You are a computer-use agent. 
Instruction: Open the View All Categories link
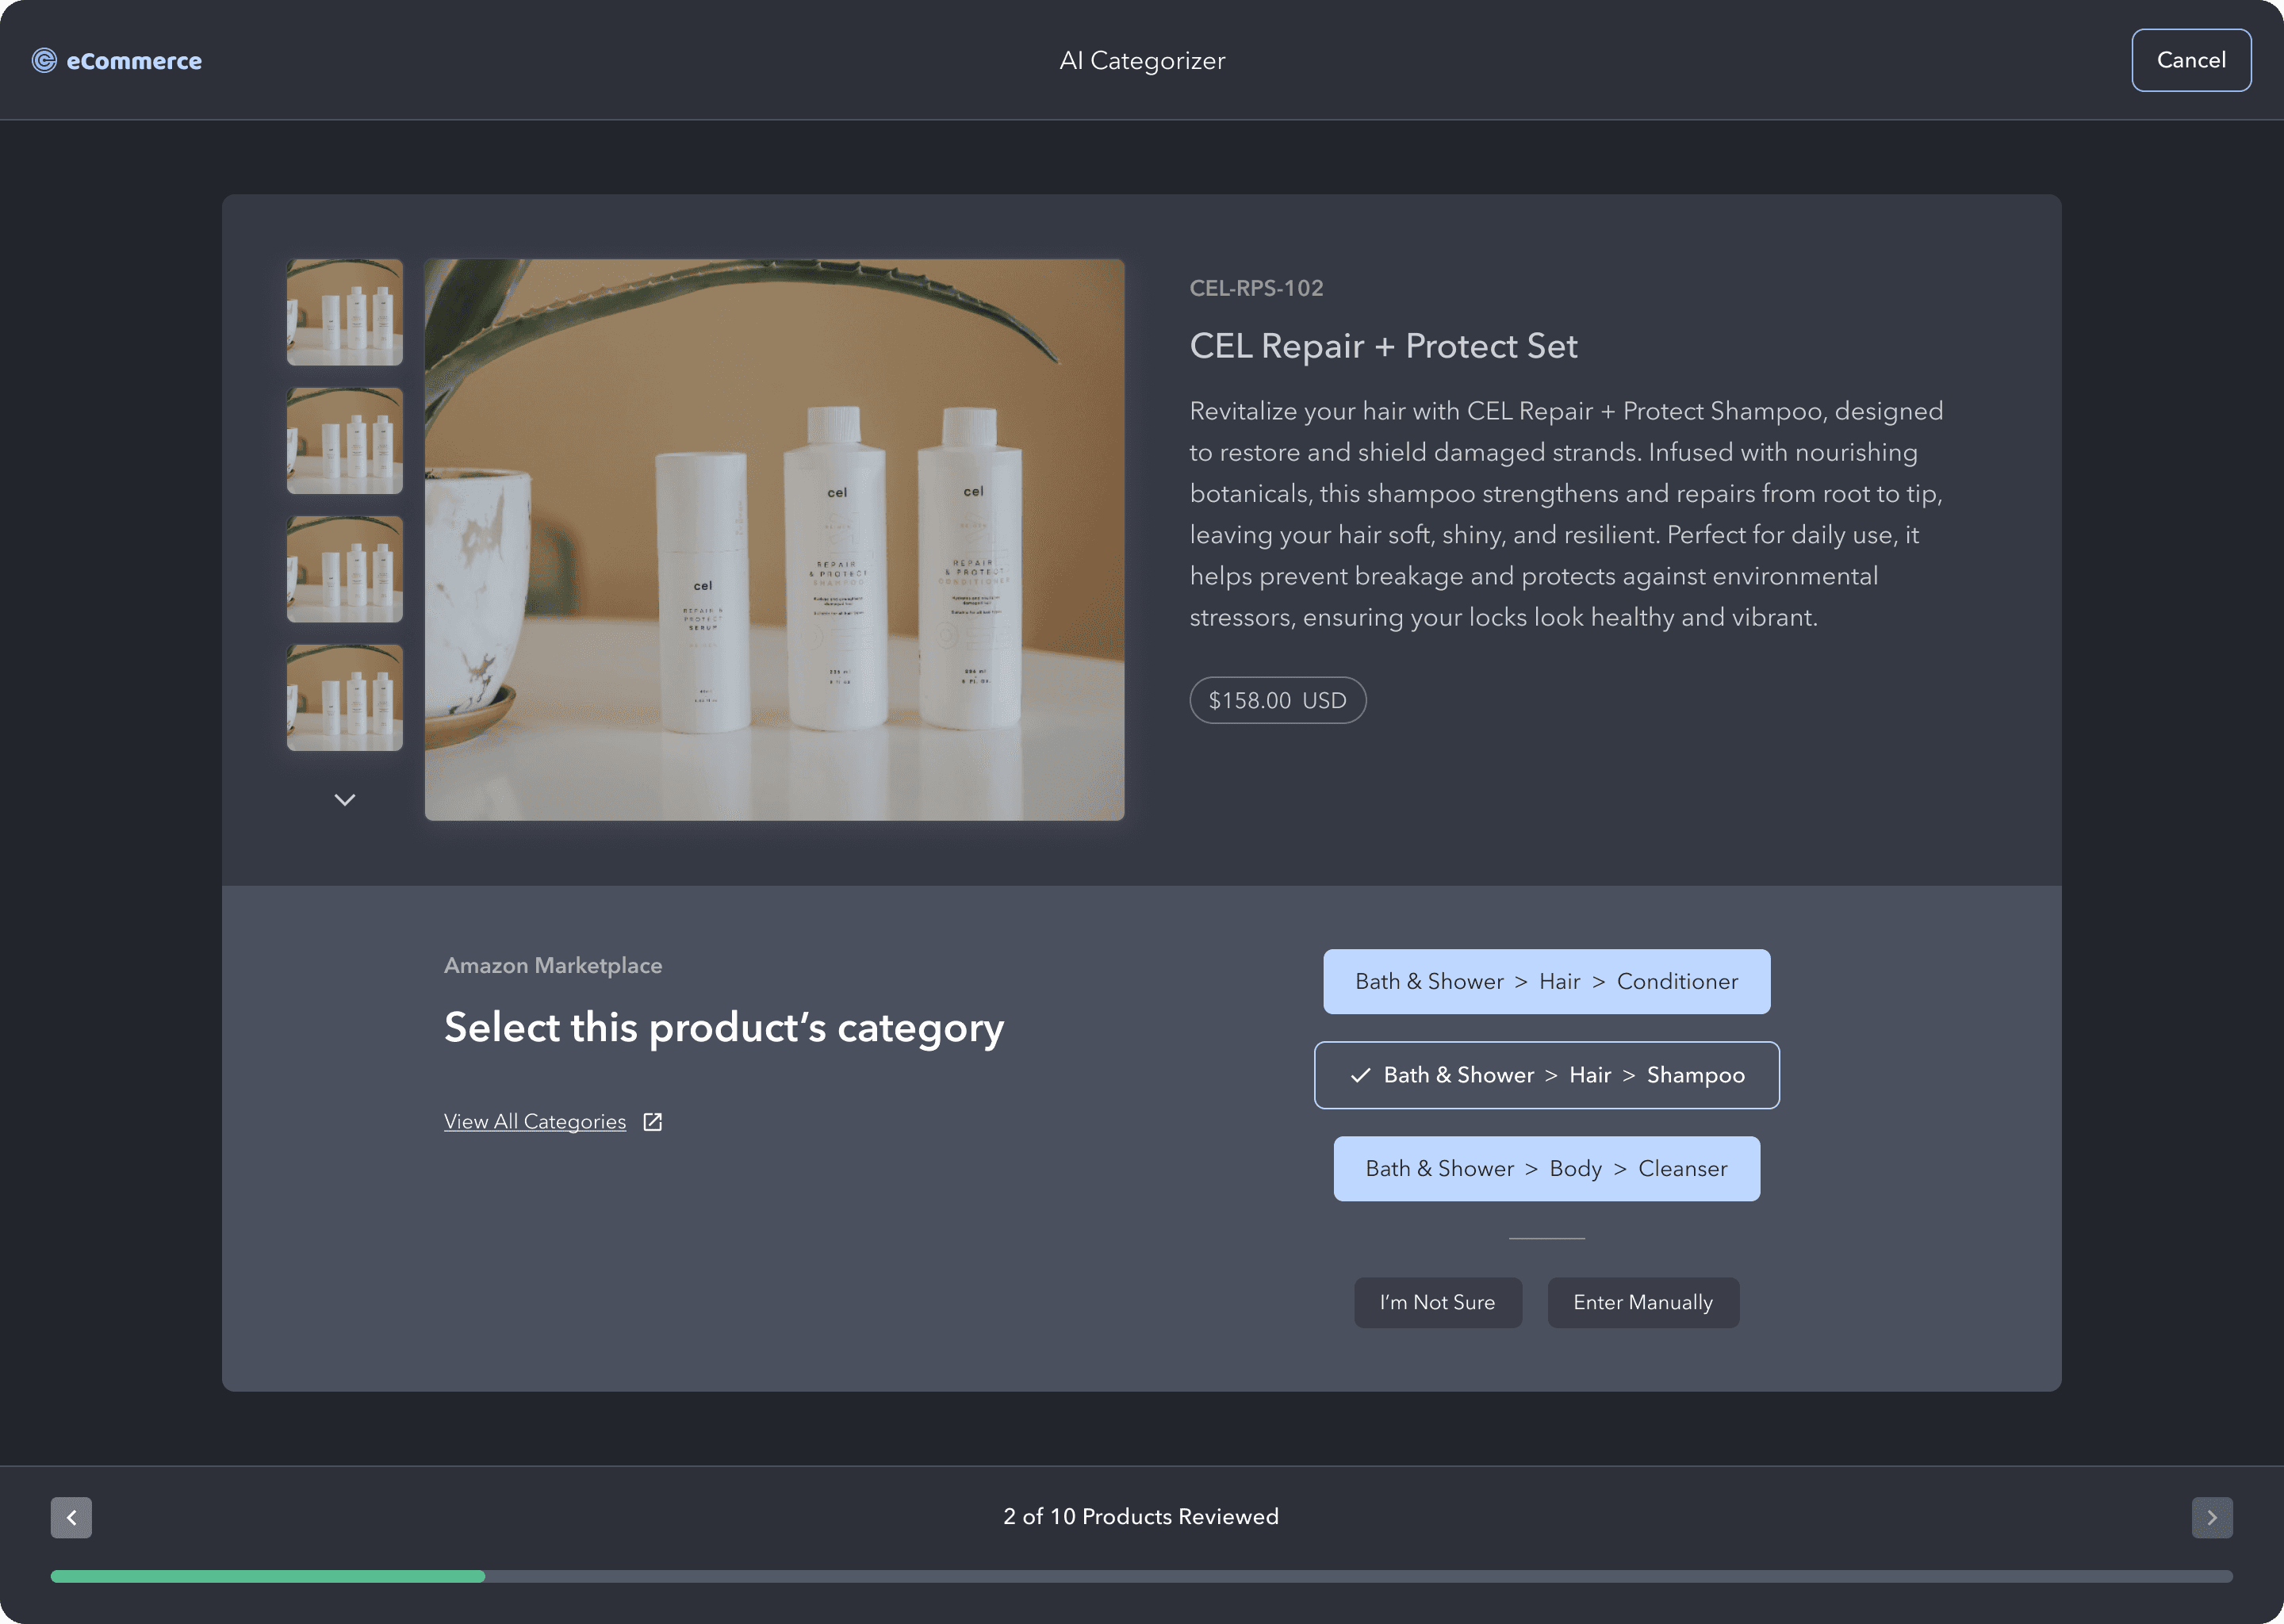click(x=534, y=1122)
